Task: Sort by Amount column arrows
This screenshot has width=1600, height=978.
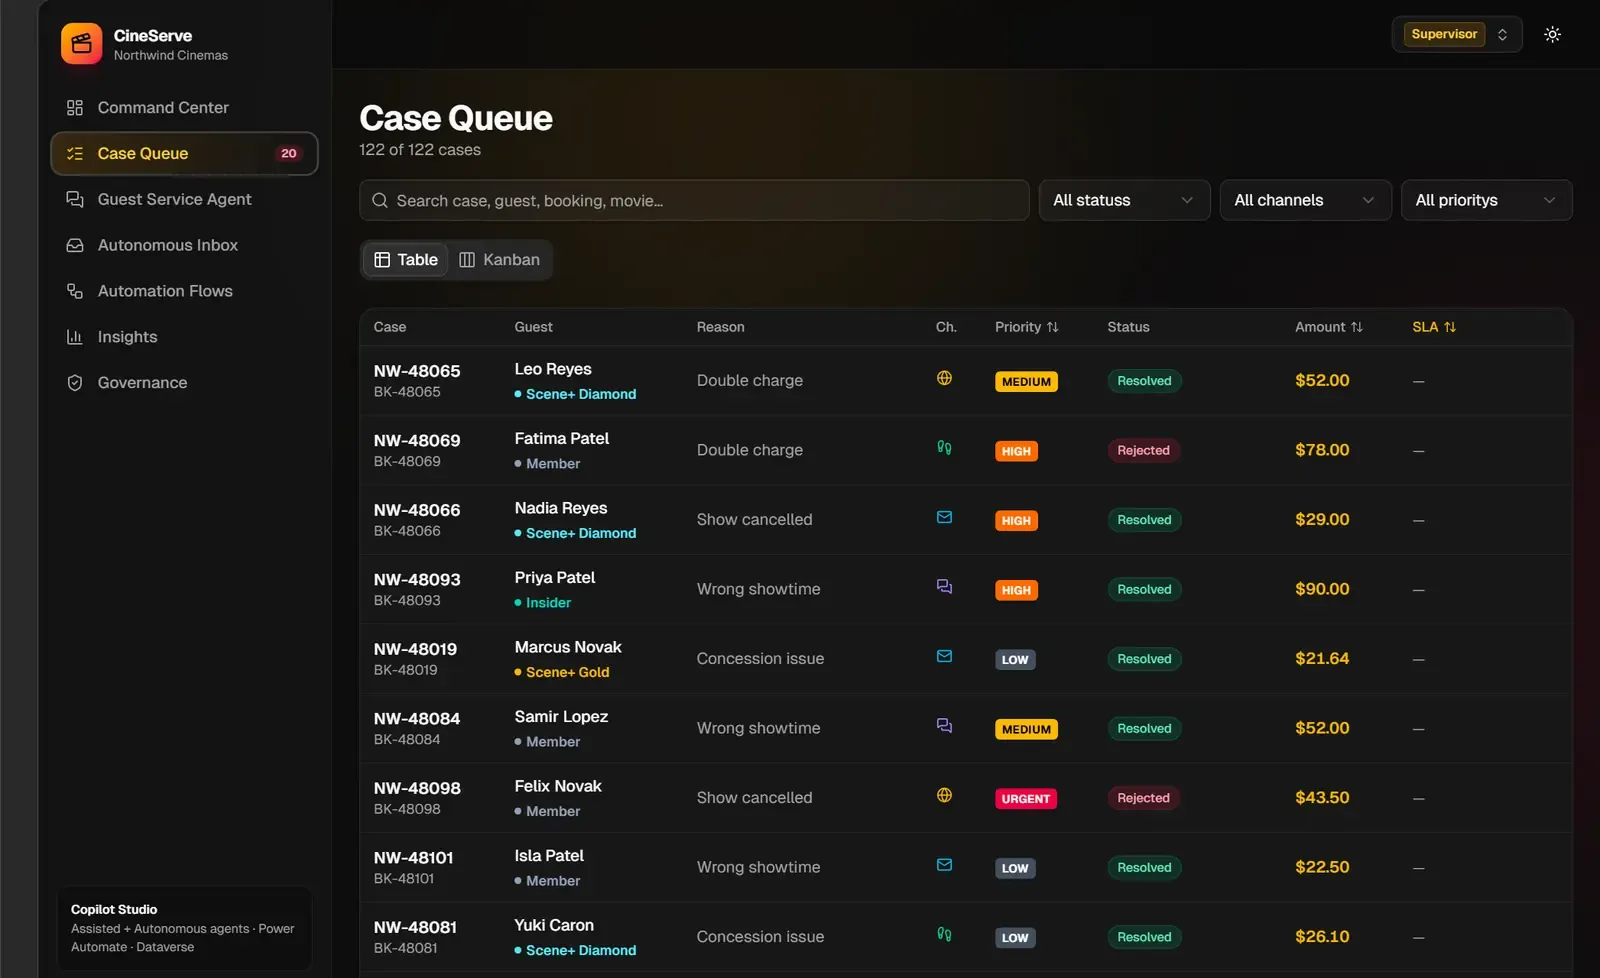Action: [x=1357, y=327]
